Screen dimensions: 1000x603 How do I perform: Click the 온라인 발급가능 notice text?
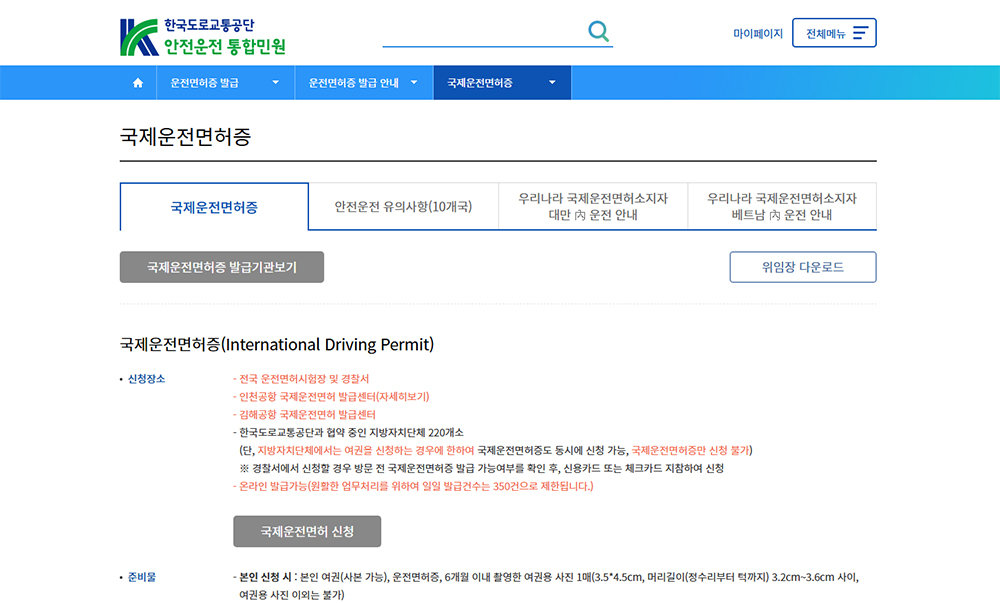pyautogui.click(x=412, y=486)
